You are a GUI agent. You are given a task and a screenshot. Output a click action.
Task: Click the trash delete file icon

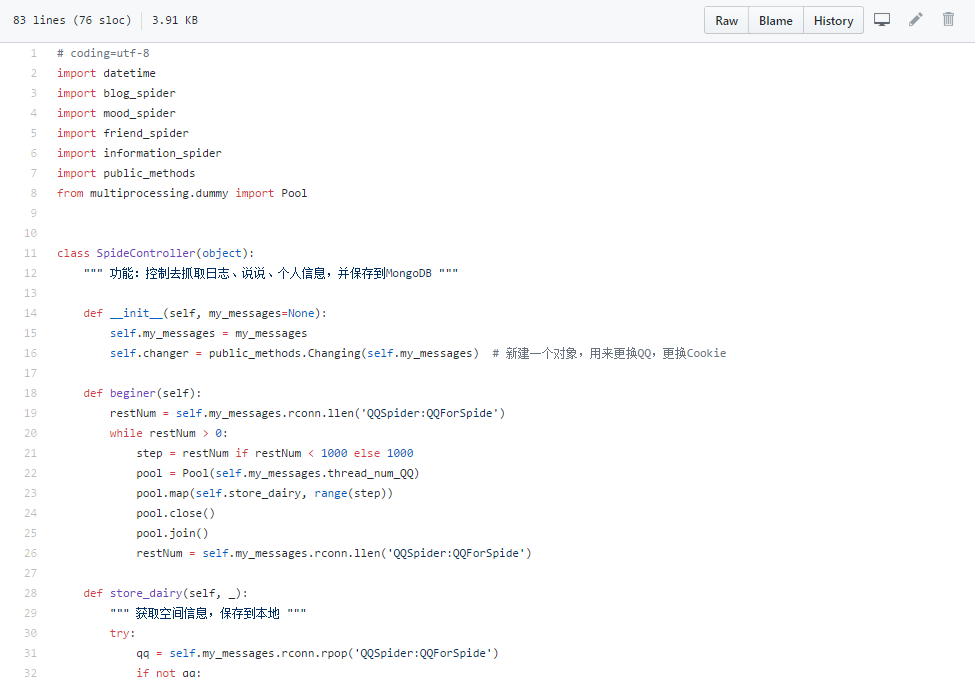click(948, 20)
